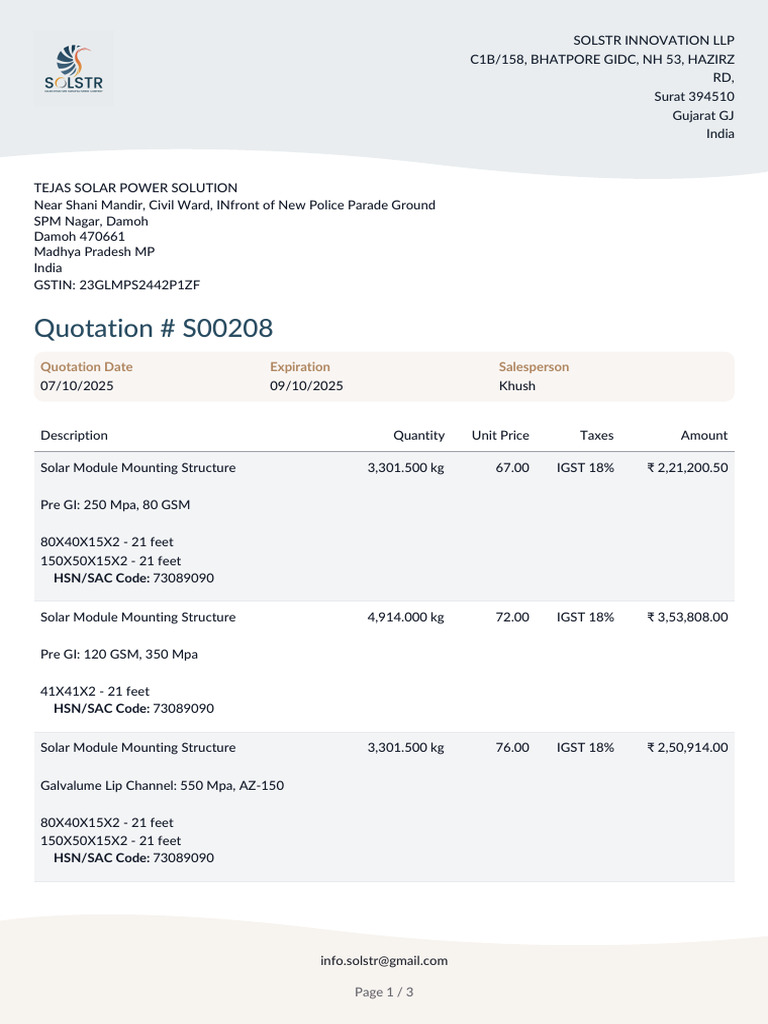Click the Quantity column header

pos(419,435)
